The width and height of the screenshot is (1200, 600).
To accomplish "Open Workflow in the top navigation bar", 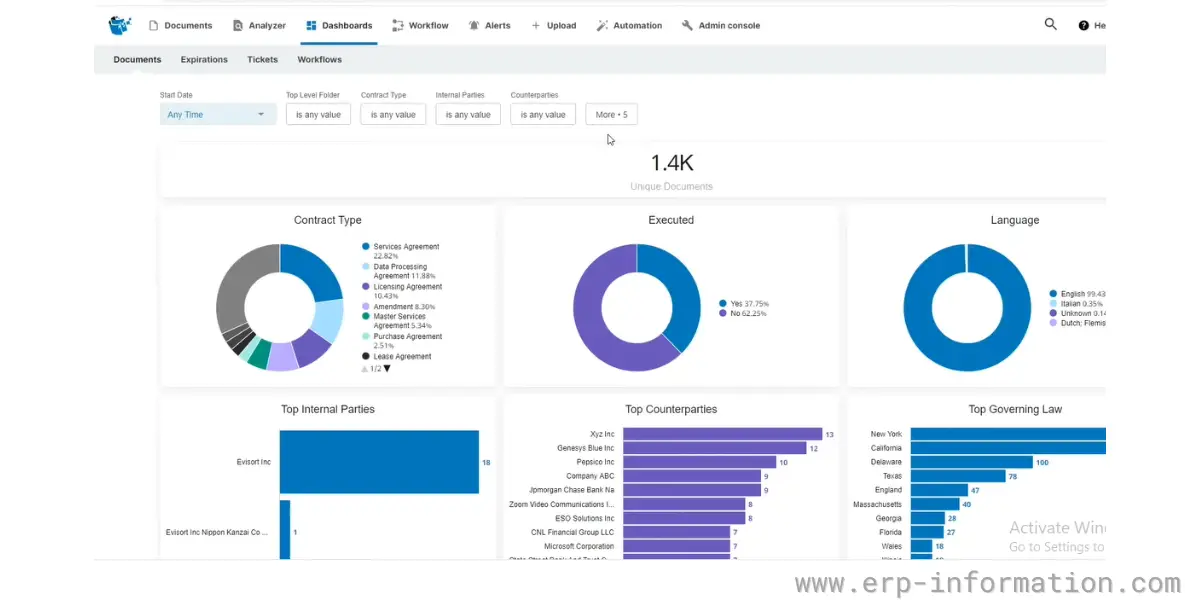I will [420, 25].
